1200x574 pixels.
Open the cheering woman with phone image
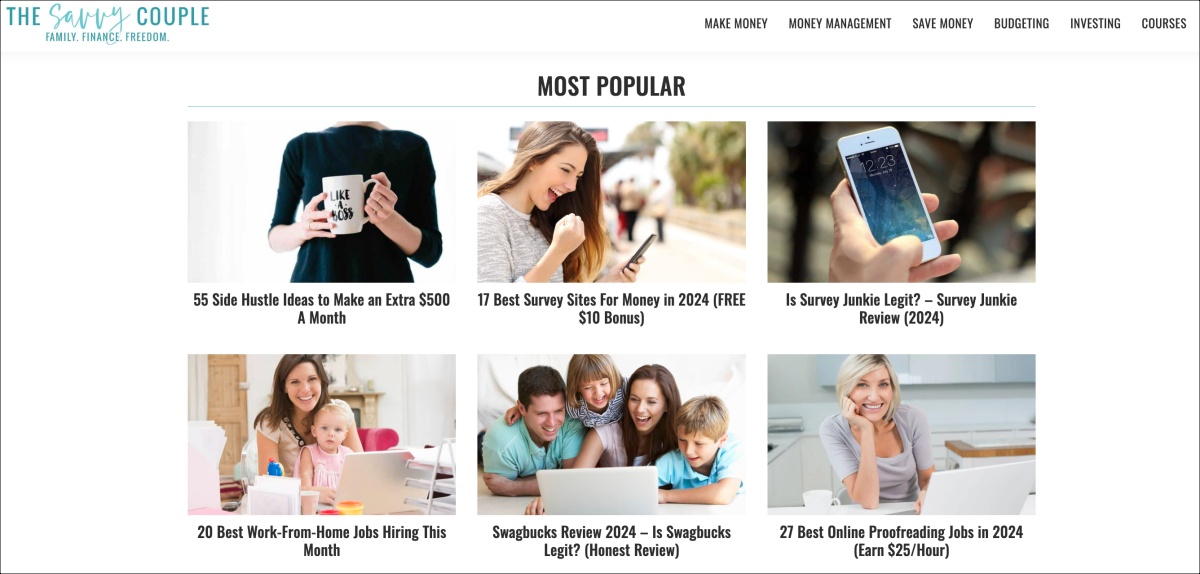(611, 202)
